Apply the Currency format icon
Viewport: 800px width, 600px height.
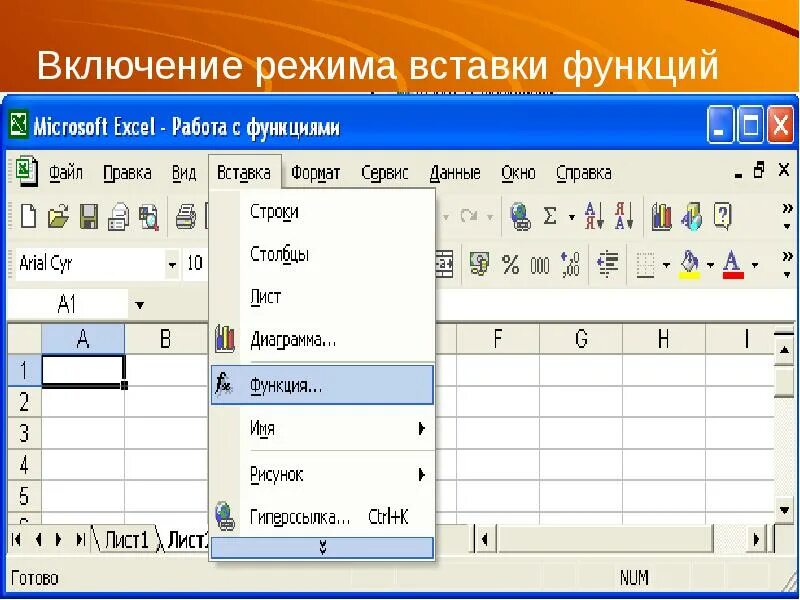tap(479, 264)
